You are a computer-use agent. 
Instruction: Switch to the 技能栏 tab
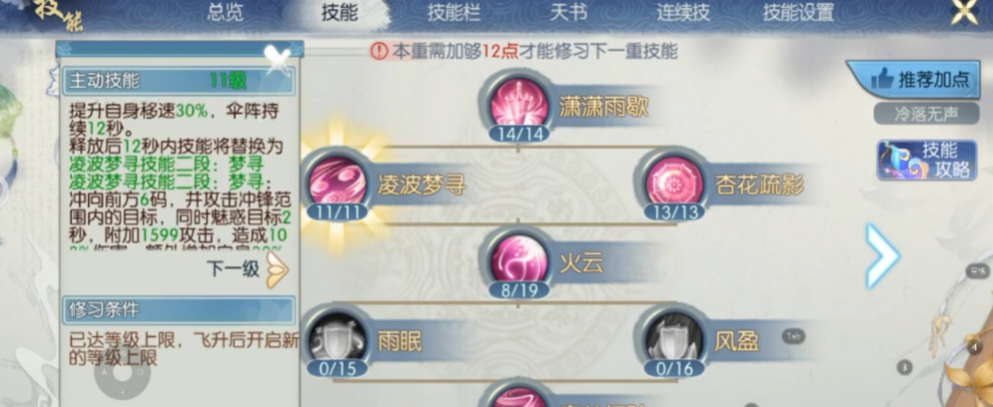pyautogui.click(x=453, y=13)
